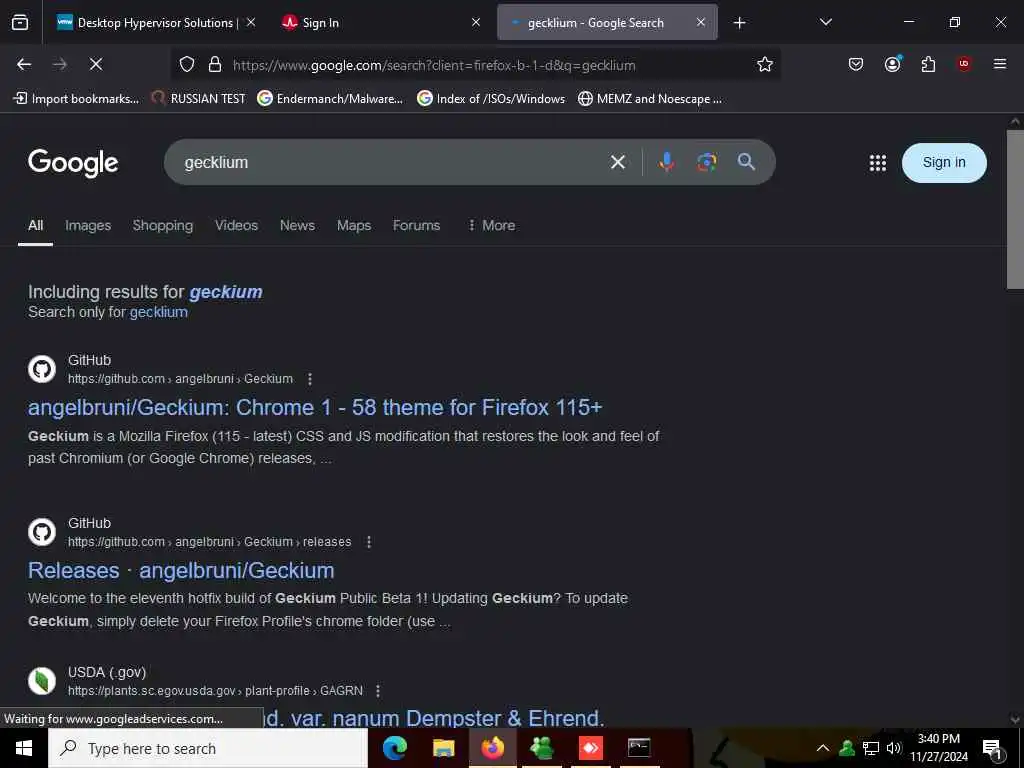Open the angelbruni/Geckium Chrome theme result

[315, 408]
